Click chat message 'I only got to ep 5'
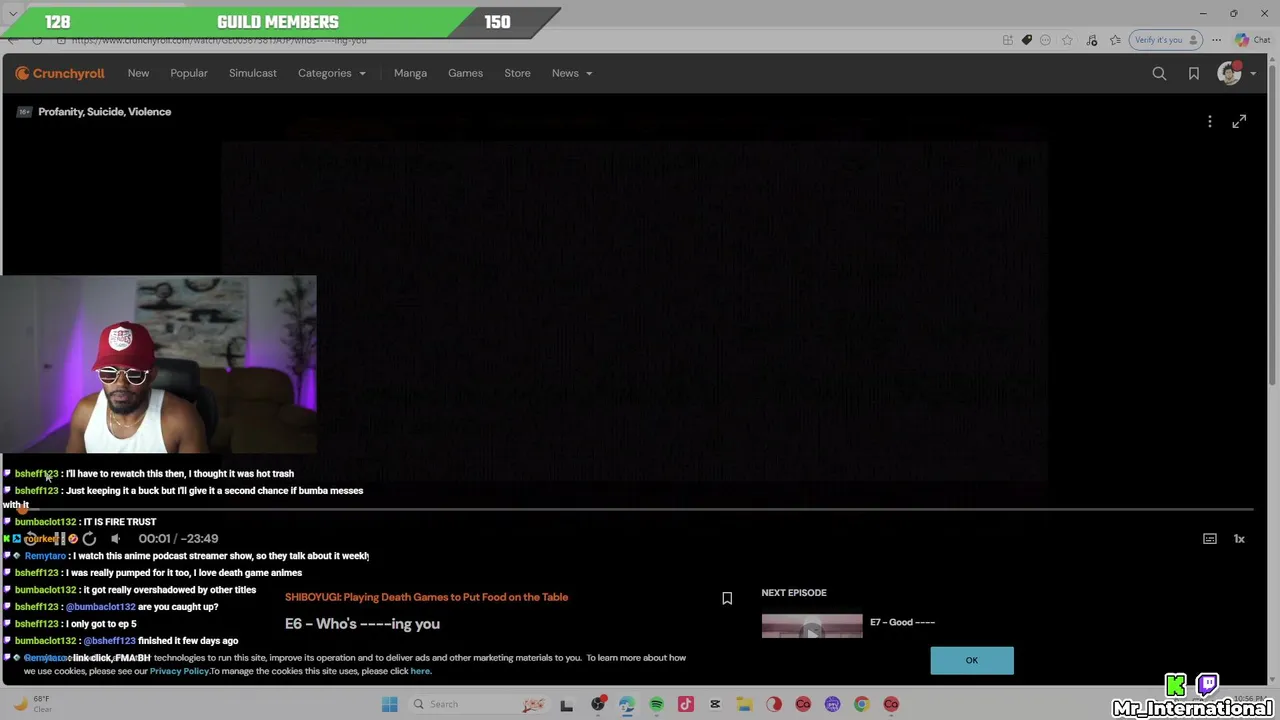The width and height of the screenshot is (1280, 720). (101, 624)
